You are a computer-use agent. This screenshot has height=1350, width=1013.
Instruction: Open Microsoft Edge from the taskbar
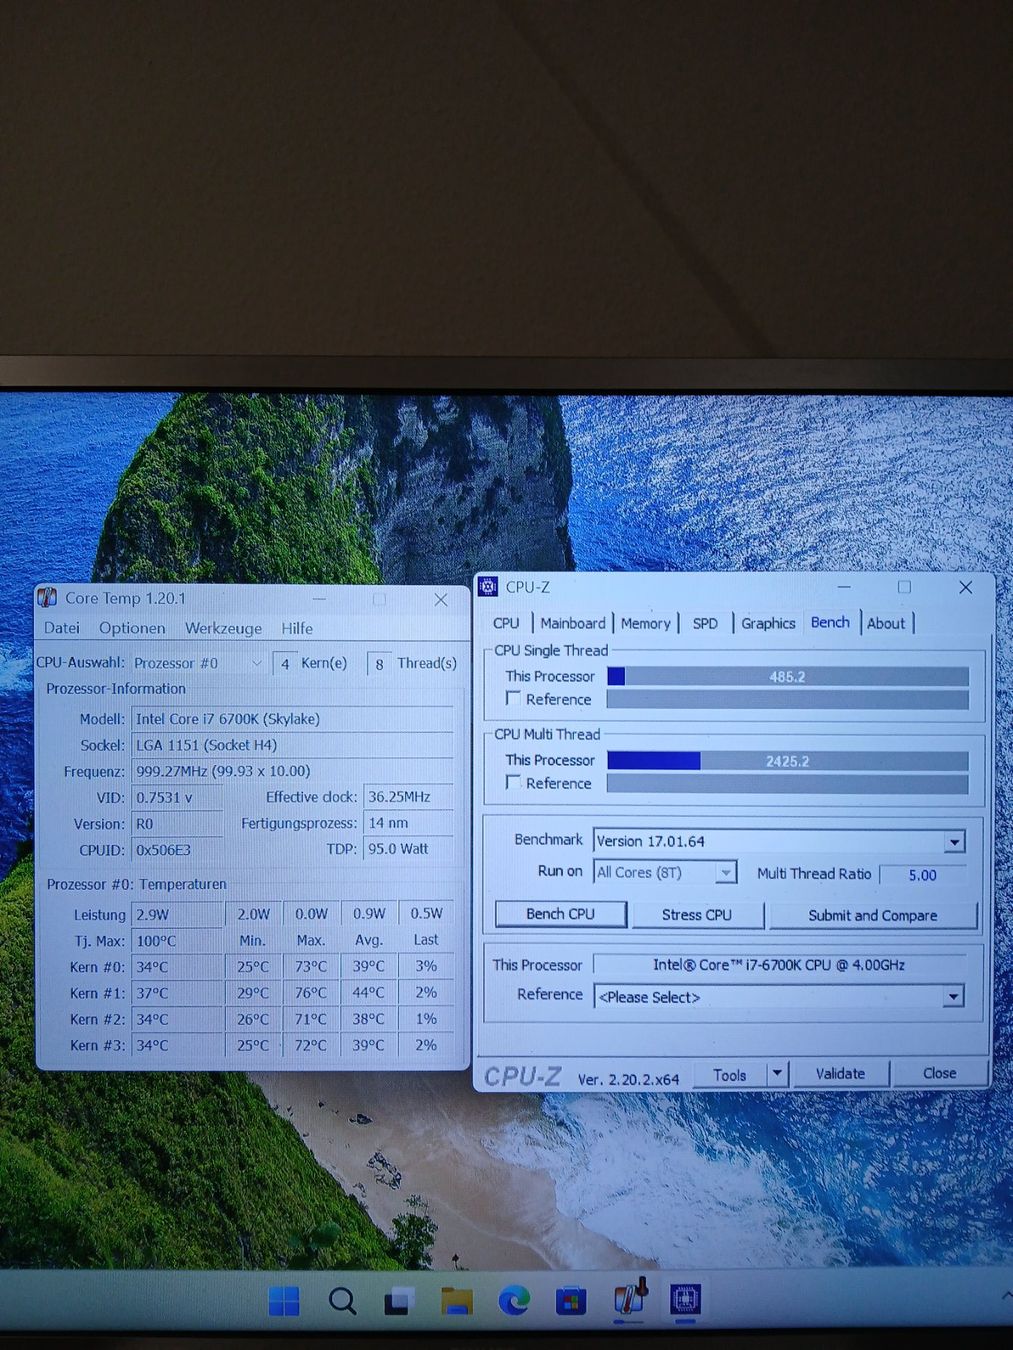[x=514, y=1301]
